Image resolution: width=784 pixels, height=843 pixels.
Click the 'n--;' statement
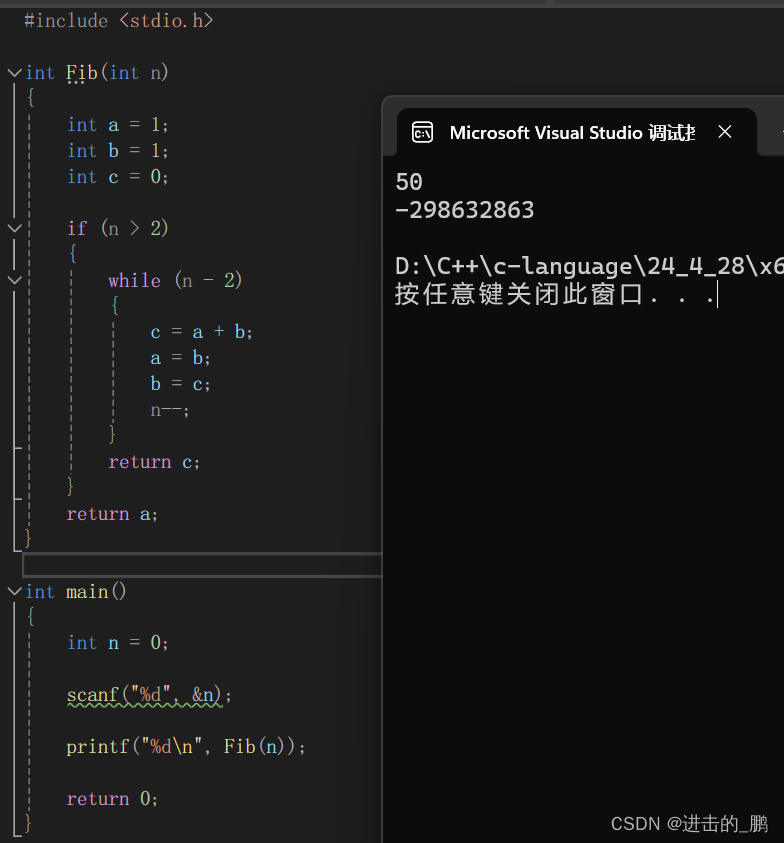pos(169,410)
